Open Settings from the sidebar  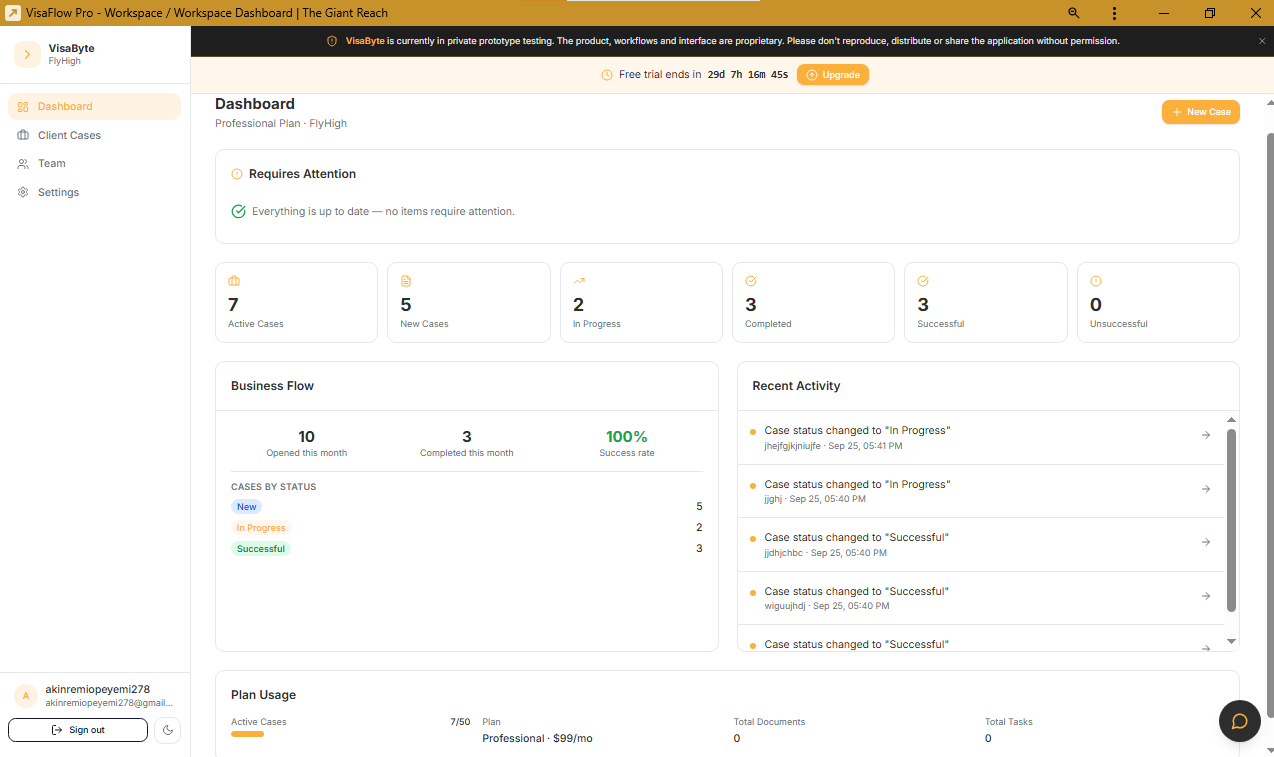tap(94, 192)
